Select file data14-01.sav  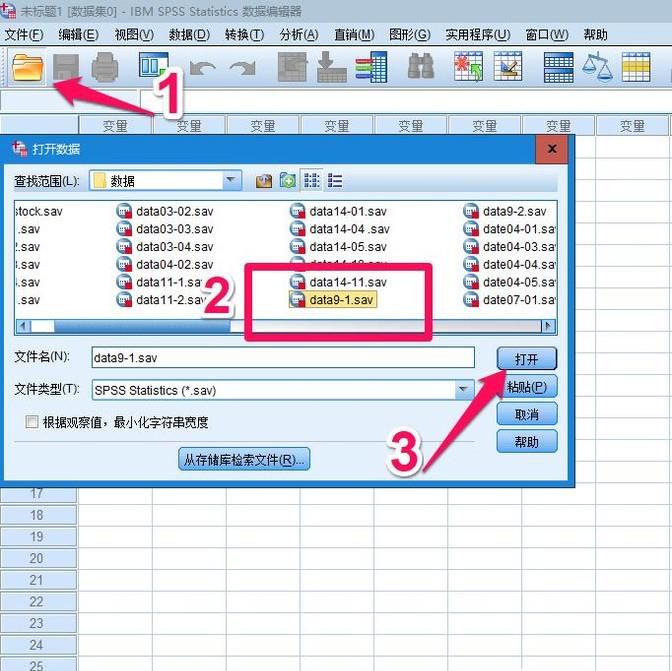coord(339,211)
